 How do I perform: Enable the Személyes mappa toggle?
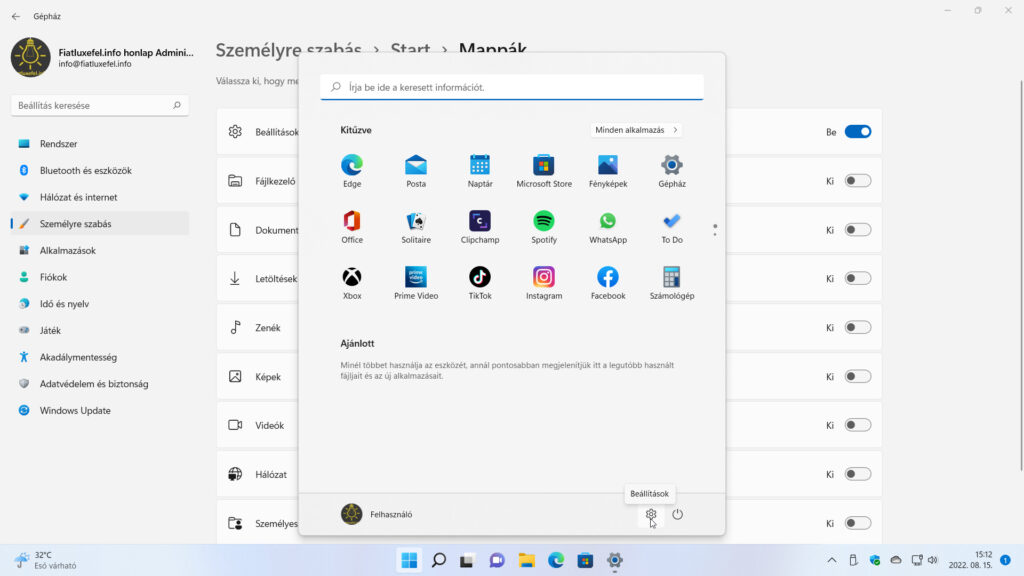857,523
